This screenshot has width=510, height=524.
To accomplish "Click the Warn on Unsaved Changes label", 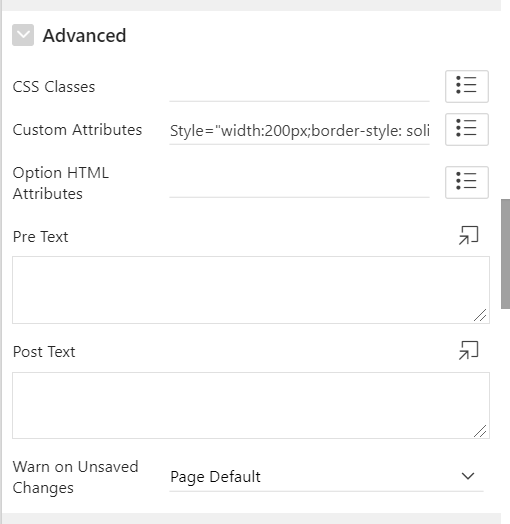I will (x=76, y=477).
